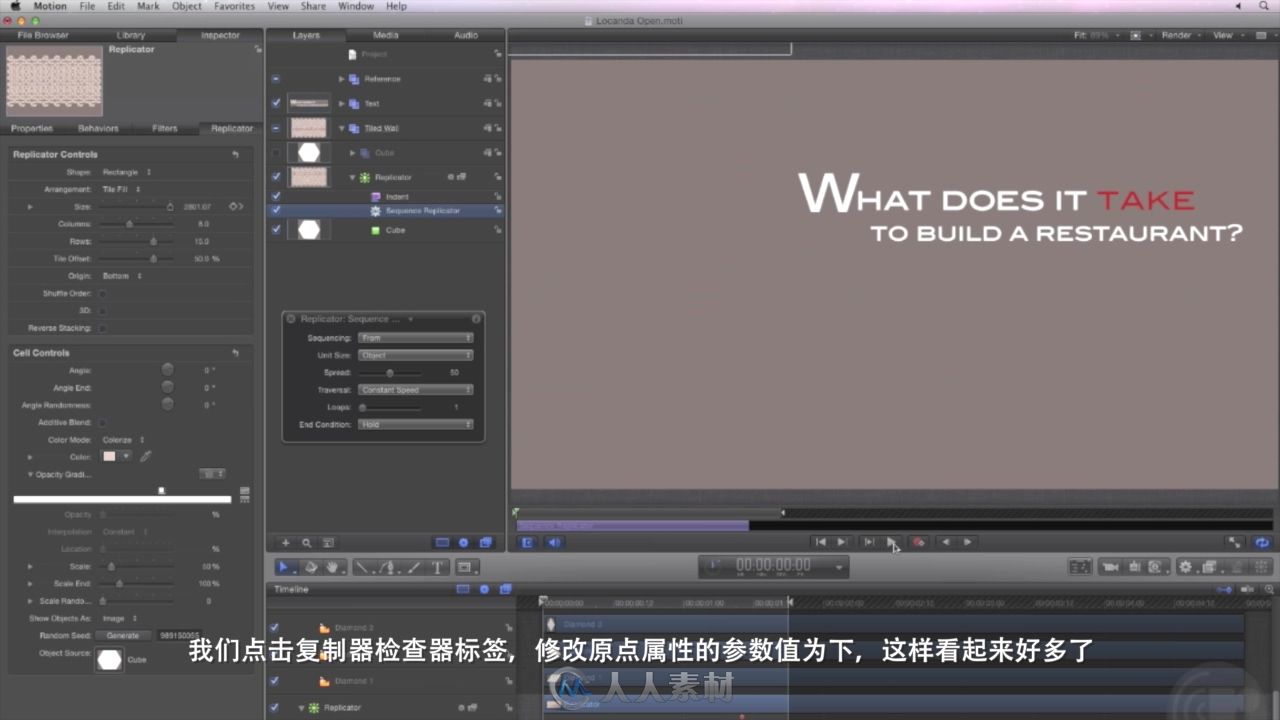Close the Replicator Sequence HUD

click(x=291, y=319)
